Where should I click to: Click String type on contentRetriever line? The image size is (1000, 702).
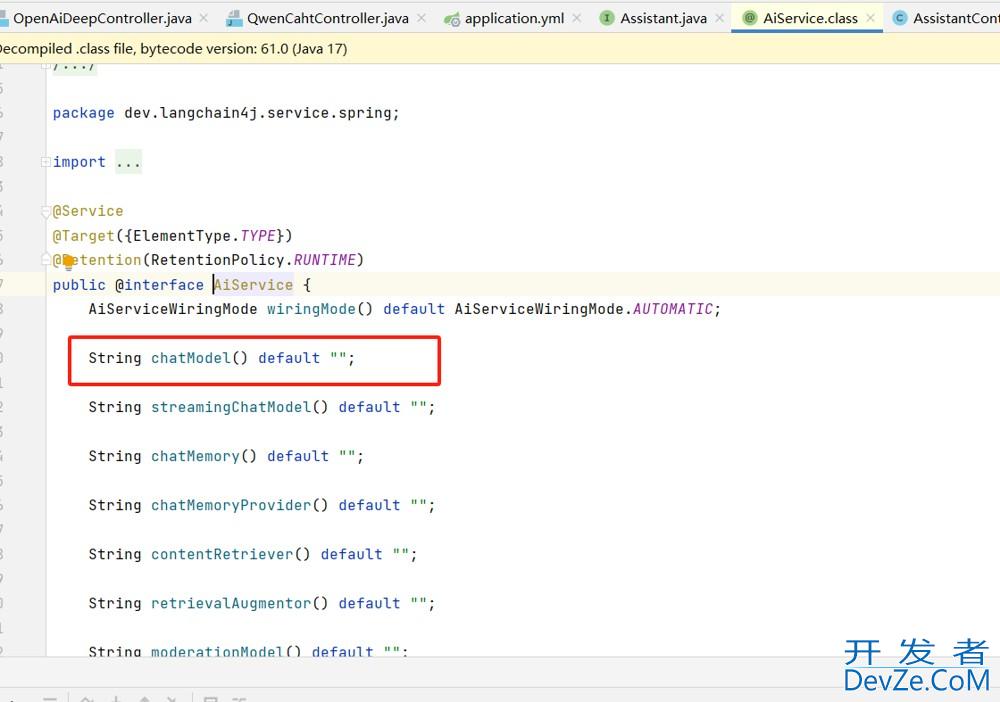click(115, 555)
